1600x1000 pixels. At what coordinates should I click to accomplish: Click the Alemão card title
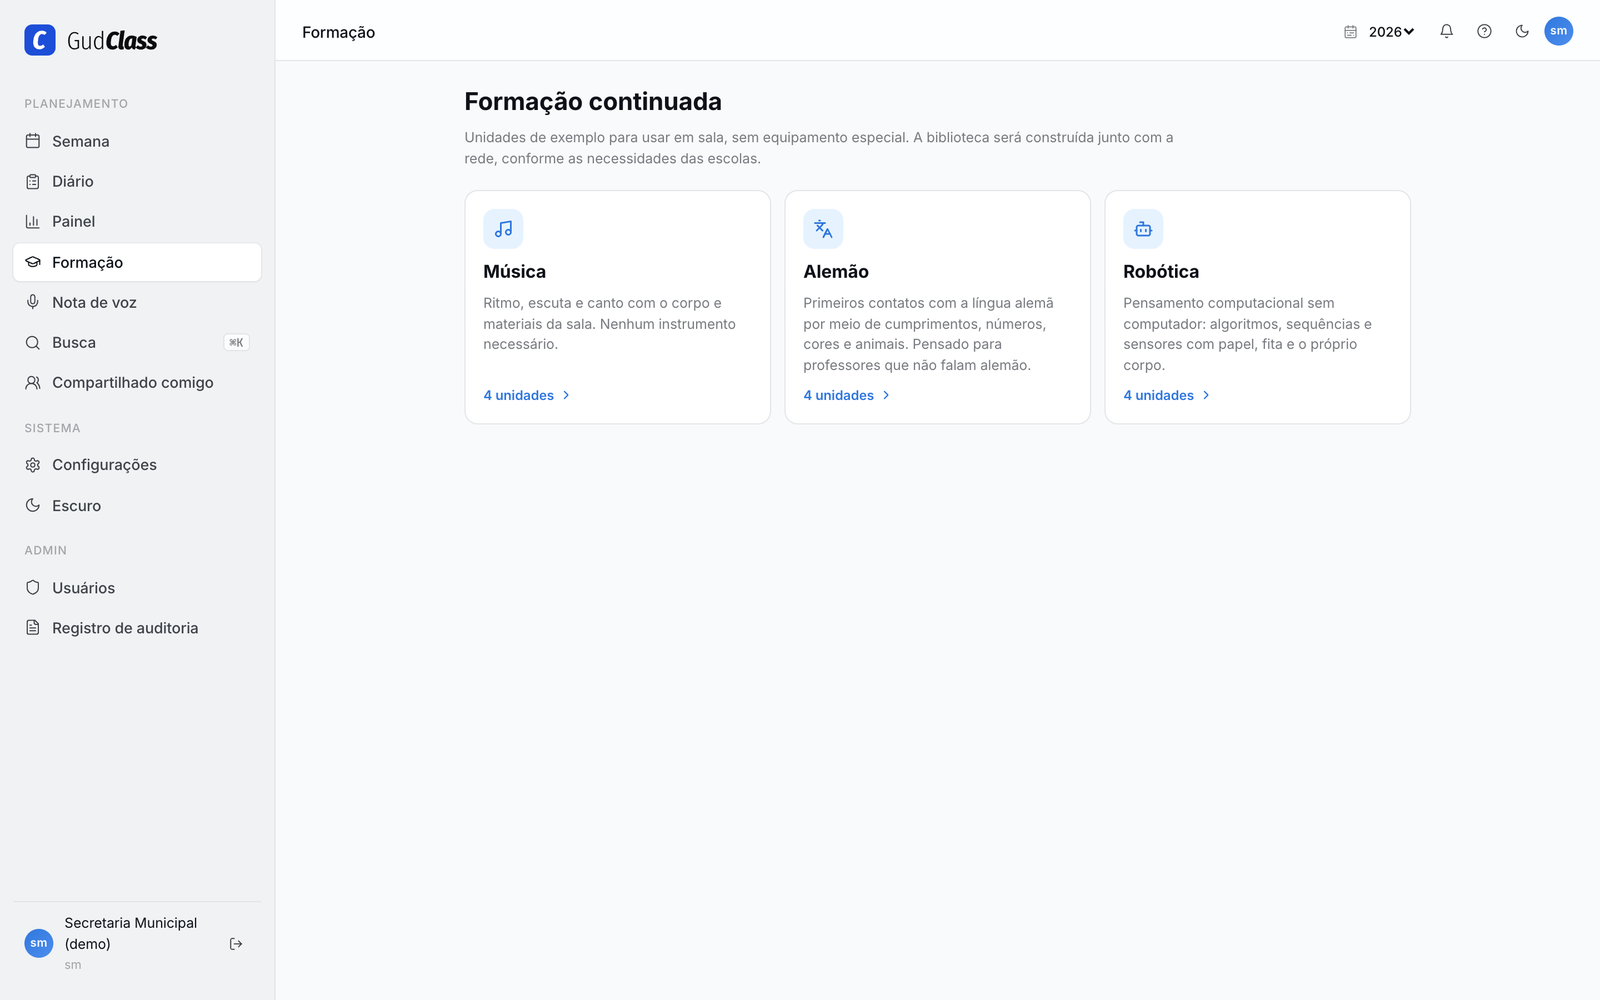(836, 272)
